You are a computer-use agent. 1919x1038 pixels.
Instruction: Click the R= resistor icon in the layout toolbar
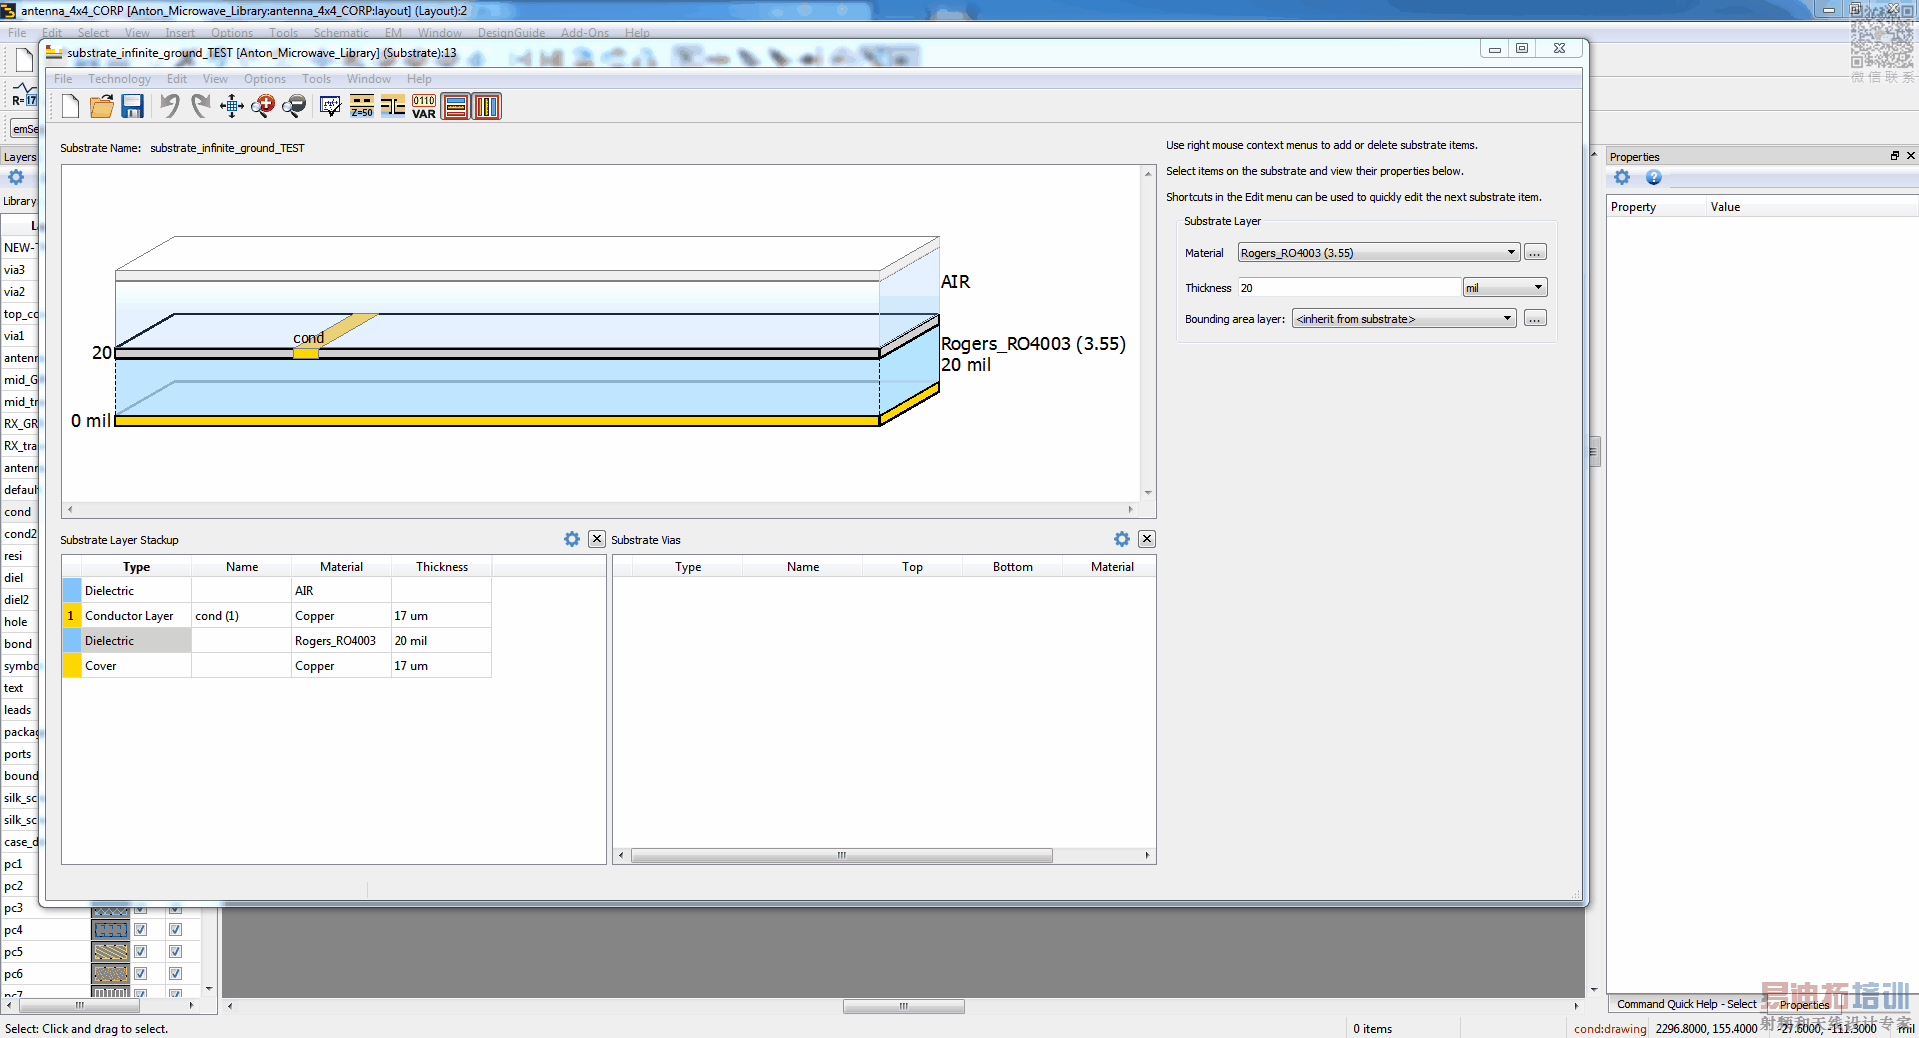24,97
